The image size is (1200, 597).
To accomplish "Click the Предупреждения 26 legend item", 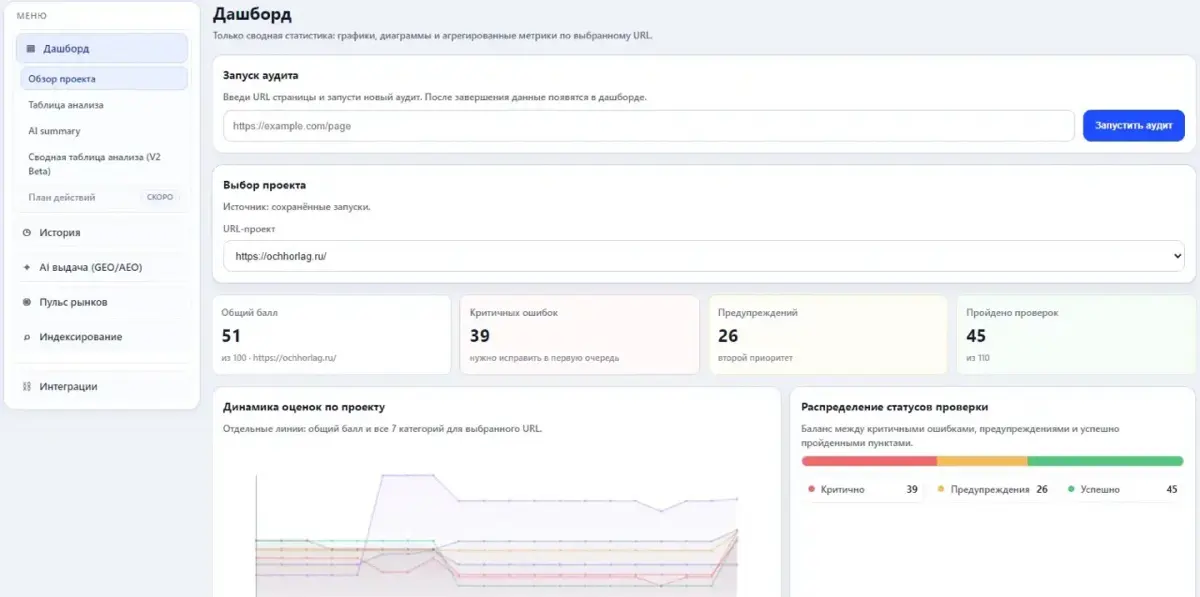I will tap(992, 490).
